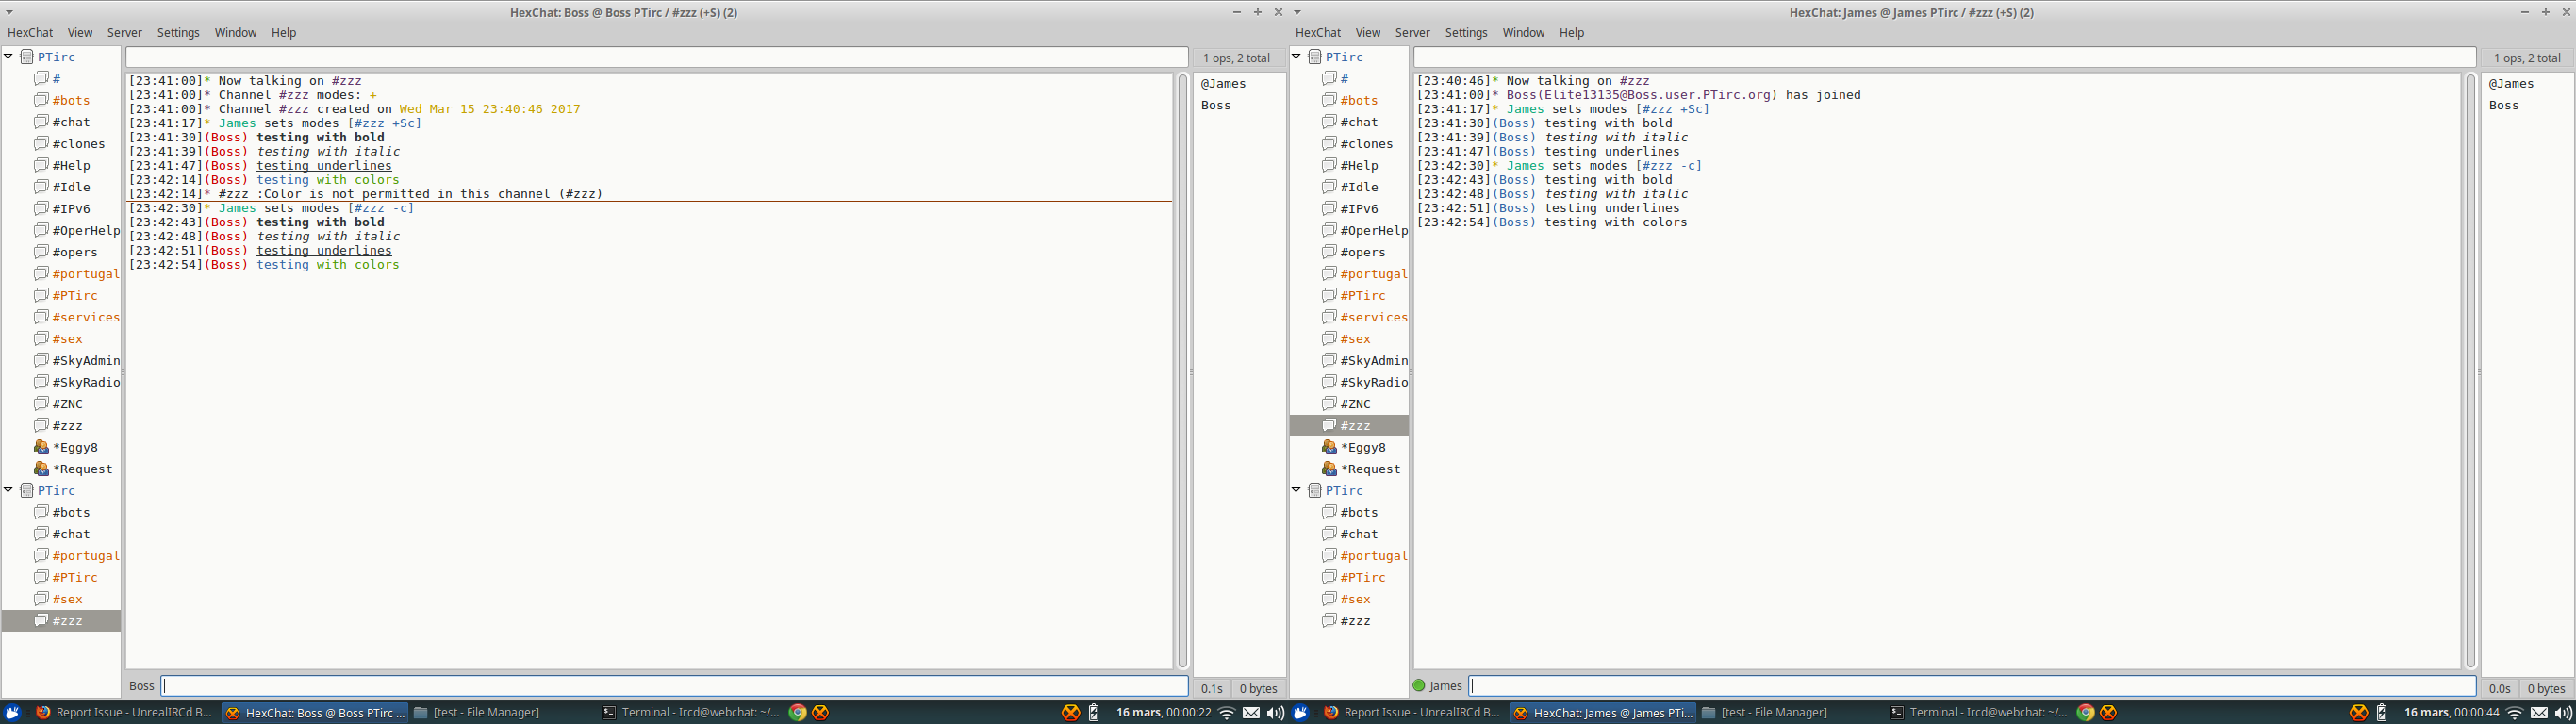The image size is (2576, 724).
Task: Open the applications menu left of the Boss taskbar
Action: (x=12, y=712)
